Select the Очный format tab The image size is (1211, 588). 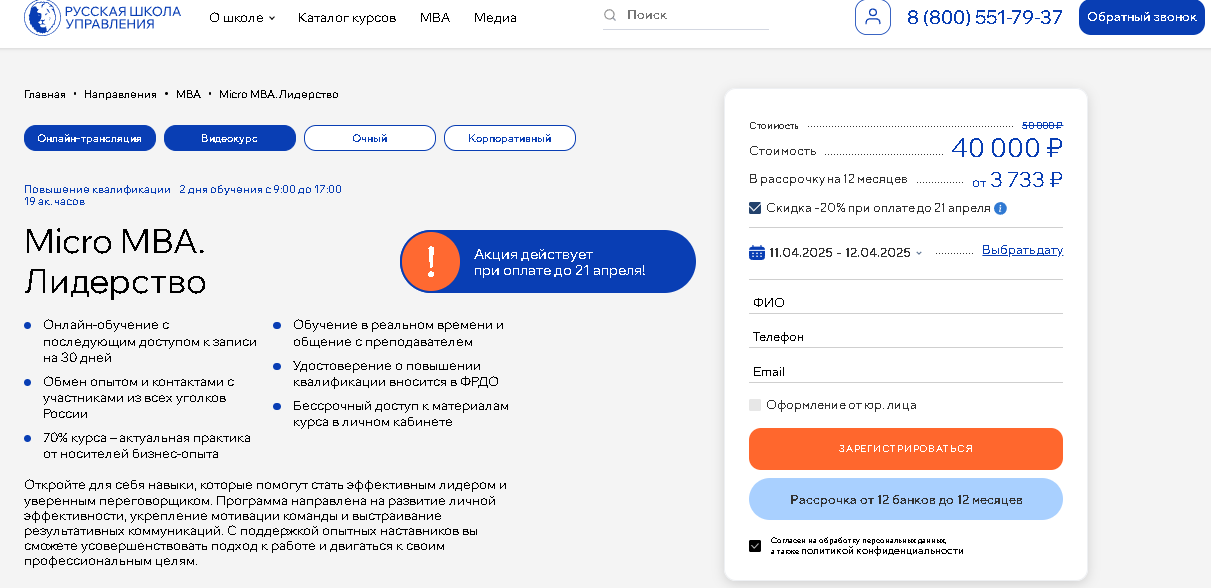point(370,138)
